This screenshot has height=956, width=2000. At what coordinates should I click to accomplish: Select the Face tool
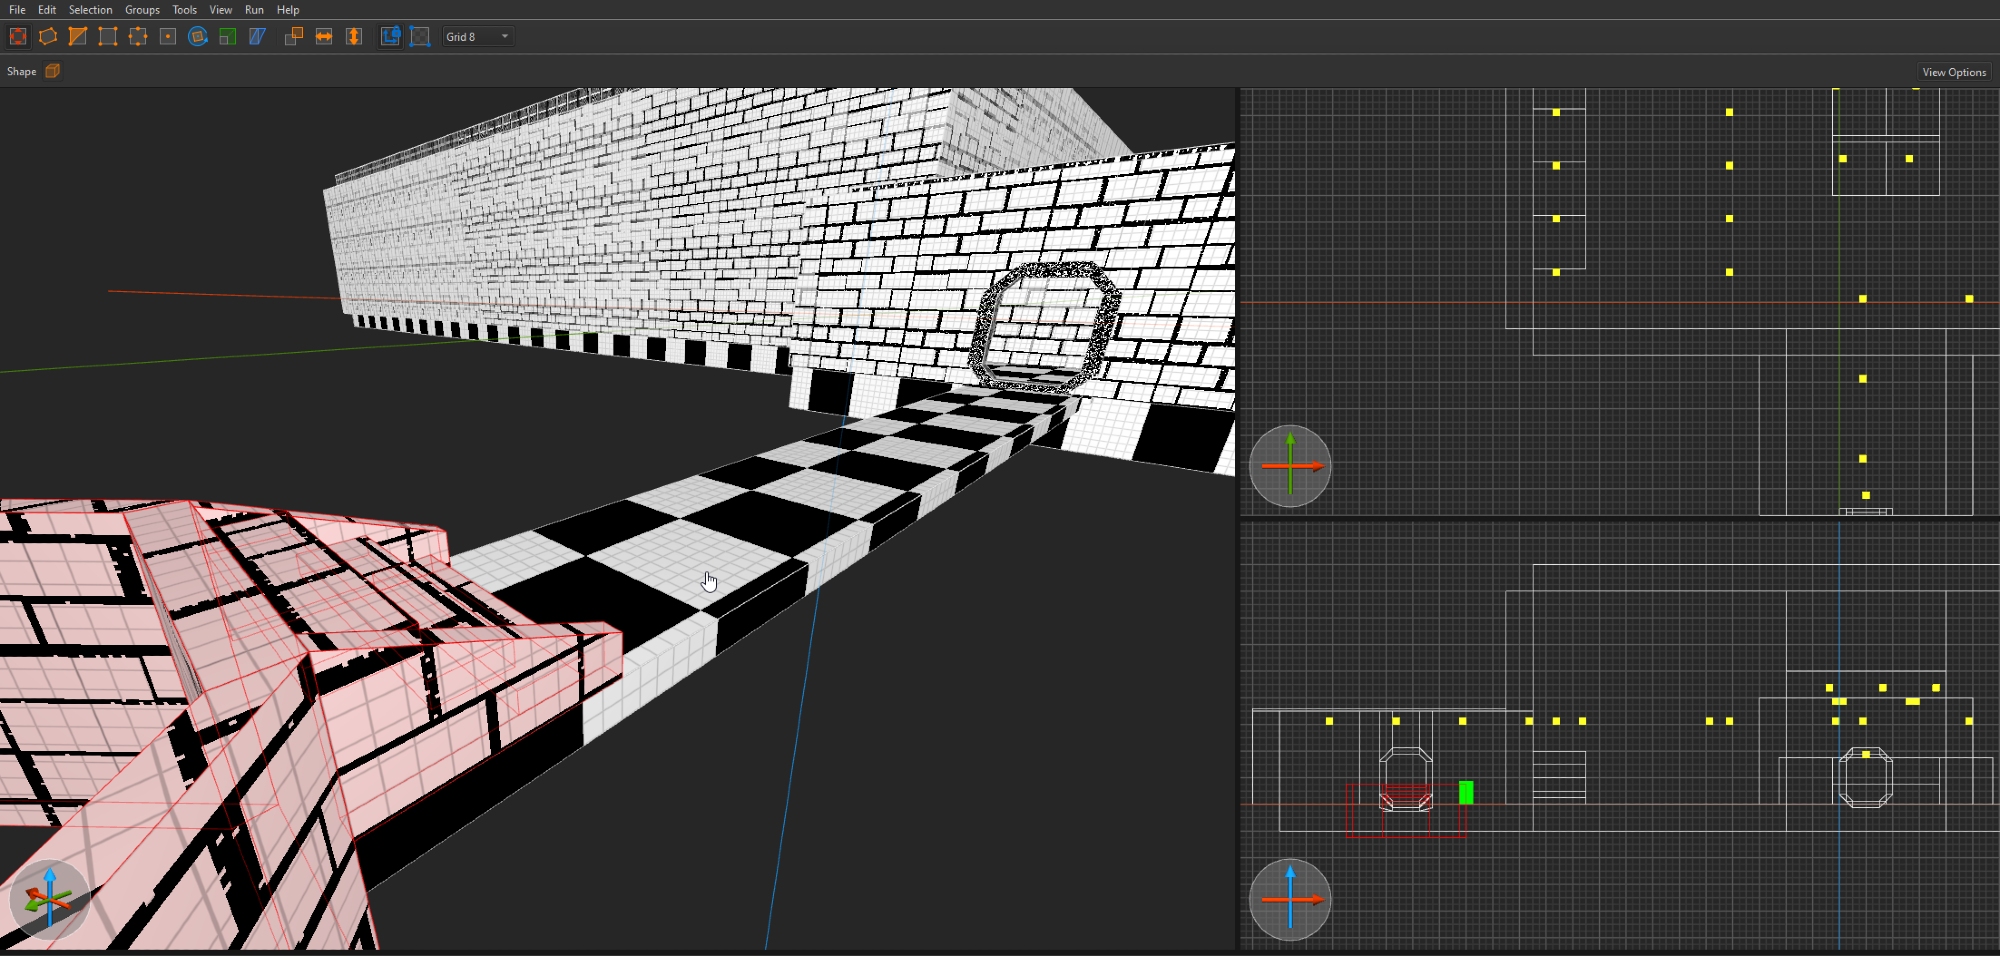point(168,37)
